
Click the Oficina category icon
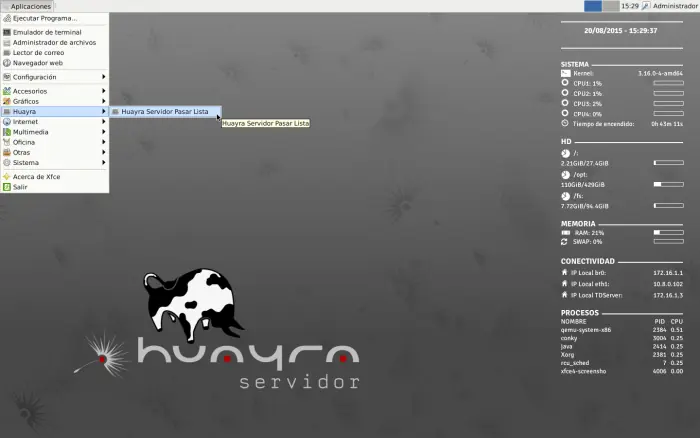point(7,142)
